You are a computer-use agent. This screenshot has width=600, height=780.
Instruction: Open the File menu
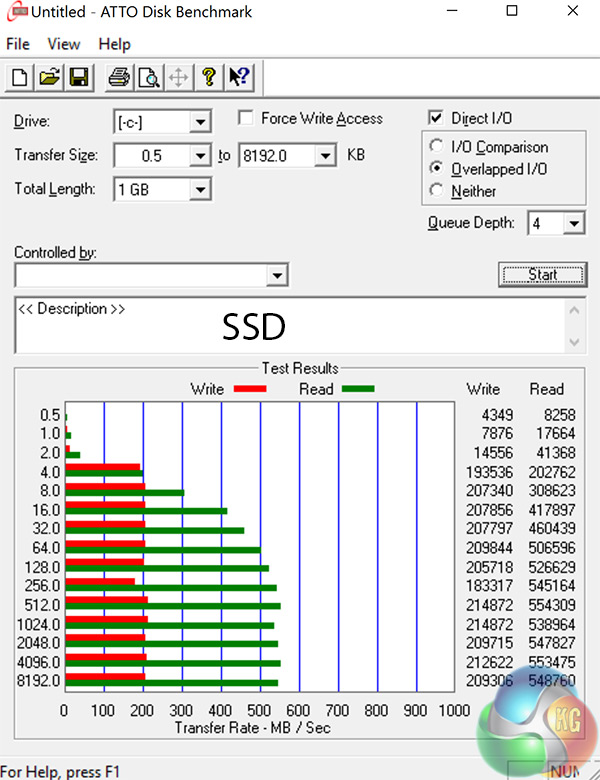pyautogui.click(x=17, y=44)
